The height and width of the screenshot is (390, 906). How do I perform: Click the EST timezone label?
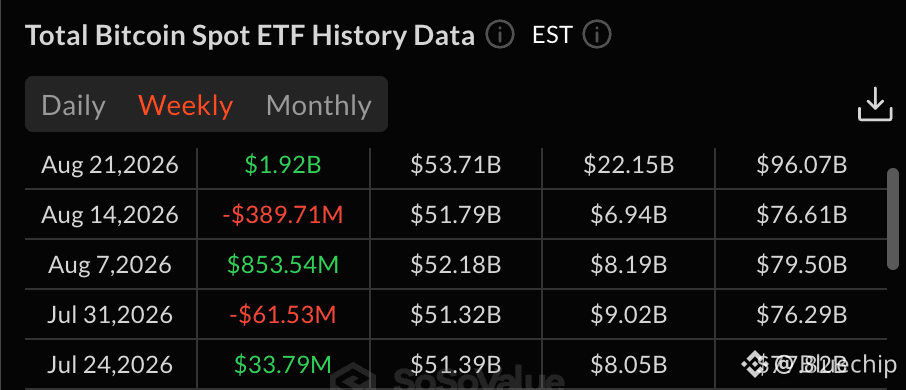pos(552,36)
